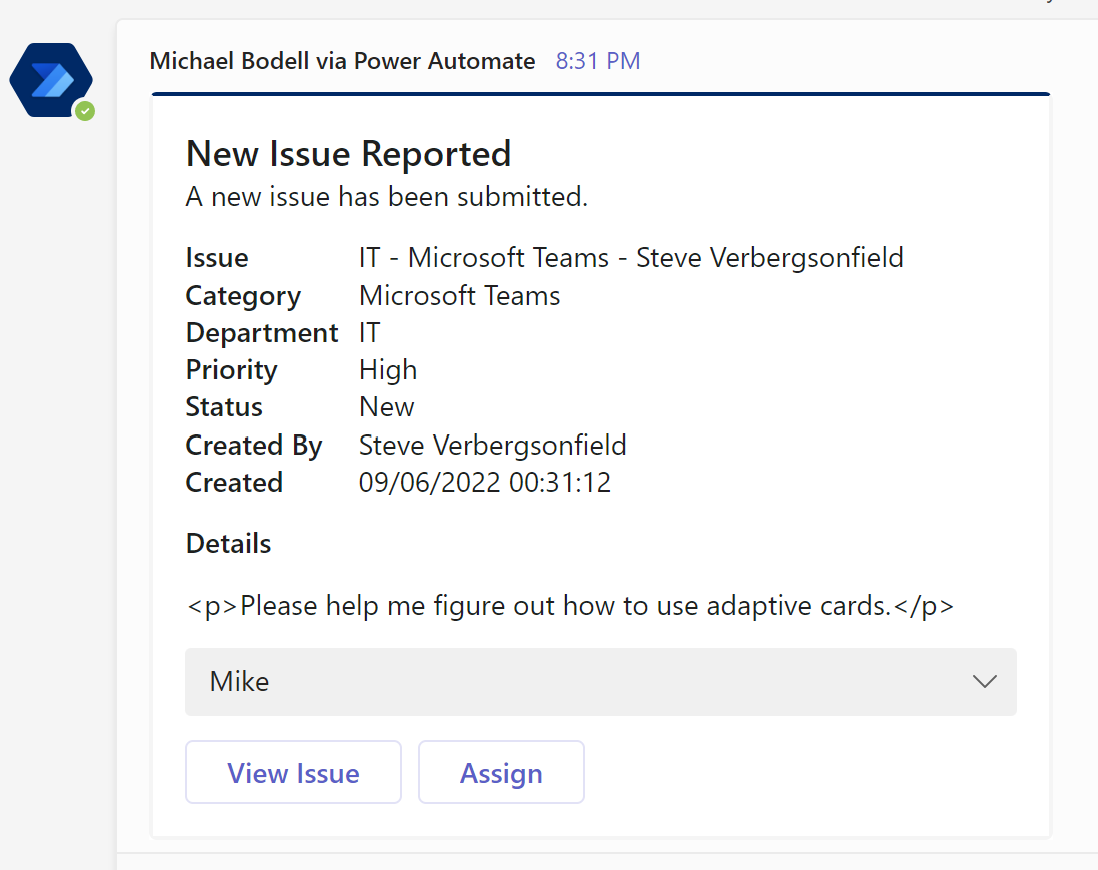The height and width of the screenshot is (870, 1098).
Task: Click the green availability status badge
Action: [x=85, y=111]
